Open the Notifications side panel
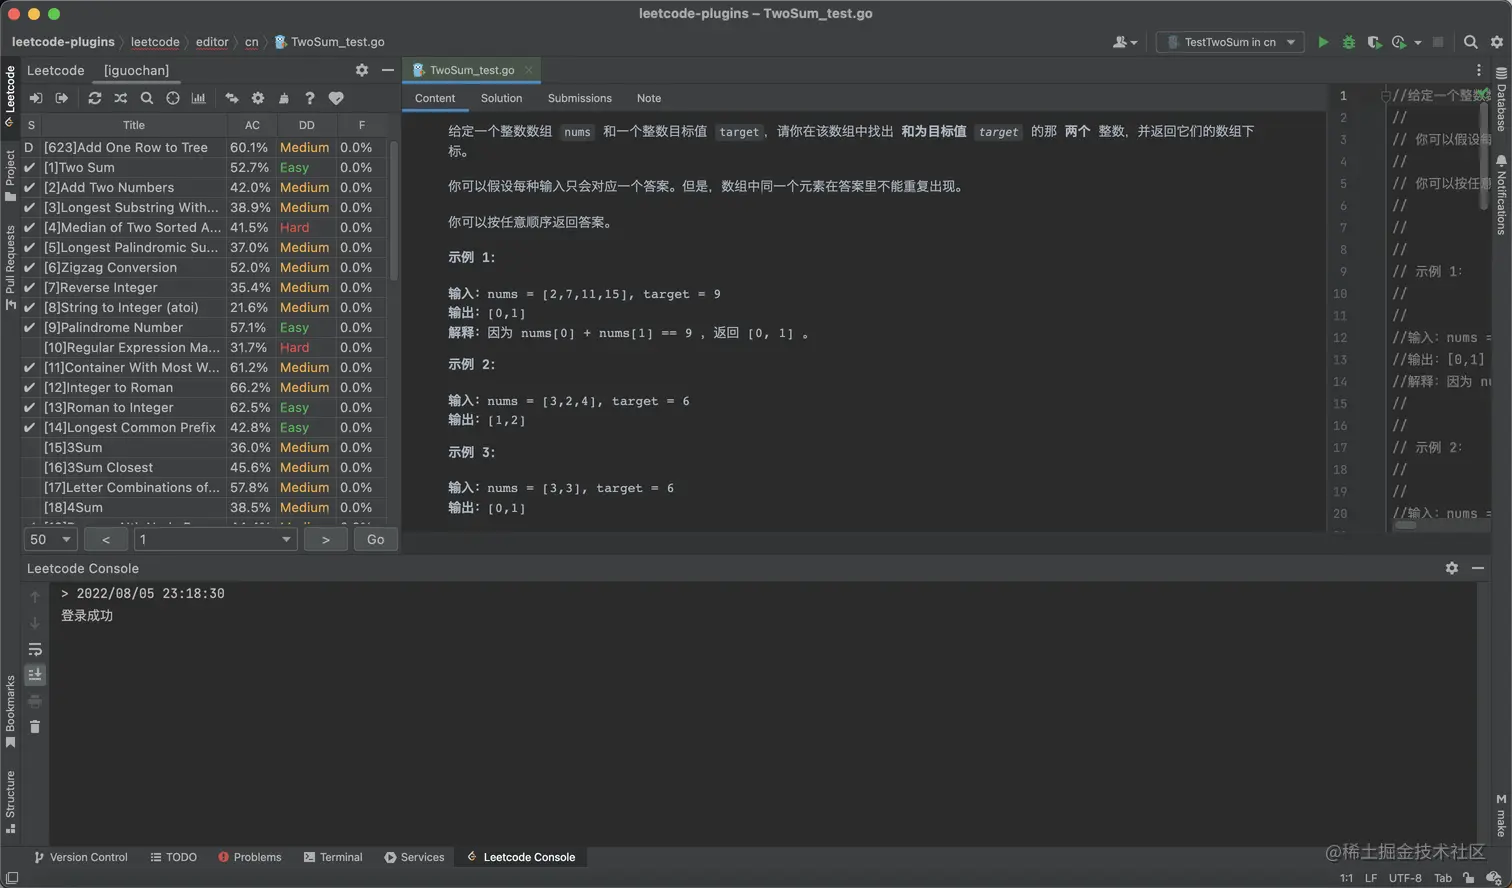Screen dimensions: 1512x888 click(1501, 195)
